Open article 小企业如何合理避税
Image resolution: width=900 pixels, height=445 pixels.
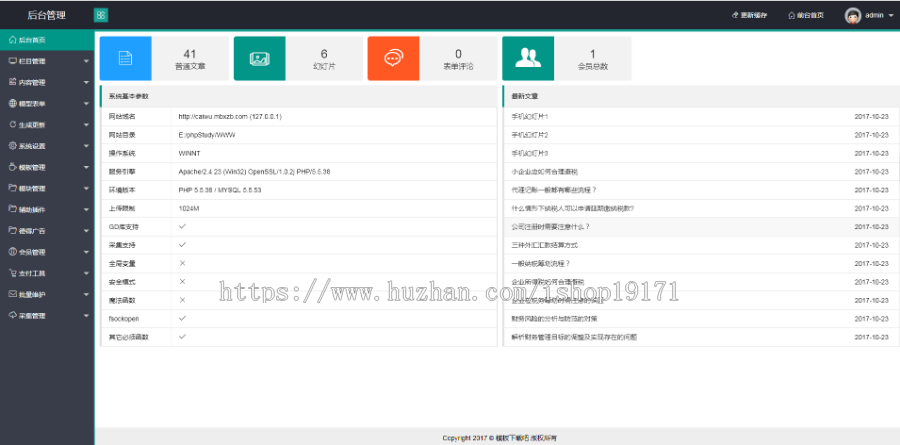click(x=544, y=172)
